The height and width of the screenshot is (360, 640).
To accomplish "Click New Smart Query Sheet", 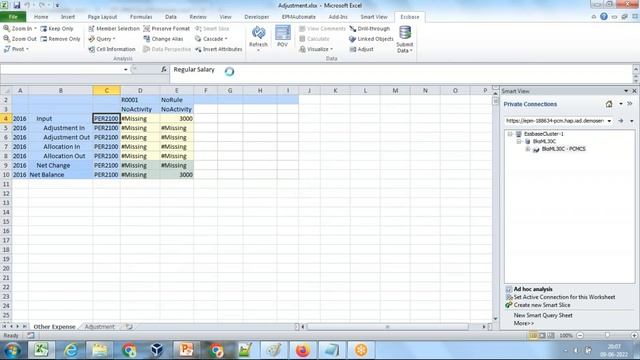I will (x=543, y=315).
